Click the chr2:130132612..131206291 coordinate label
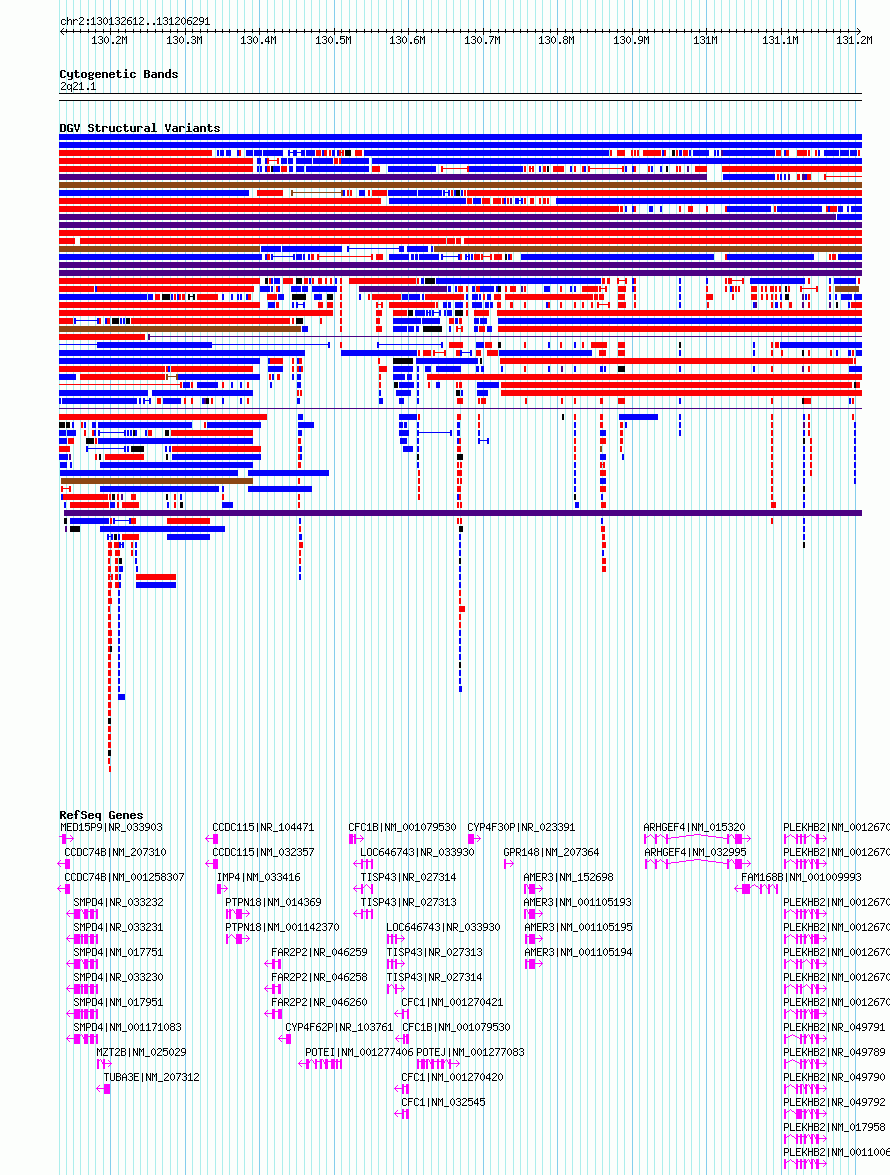Image resolution: width=890 pixels, height=1175 pixels. click(135, 21)
